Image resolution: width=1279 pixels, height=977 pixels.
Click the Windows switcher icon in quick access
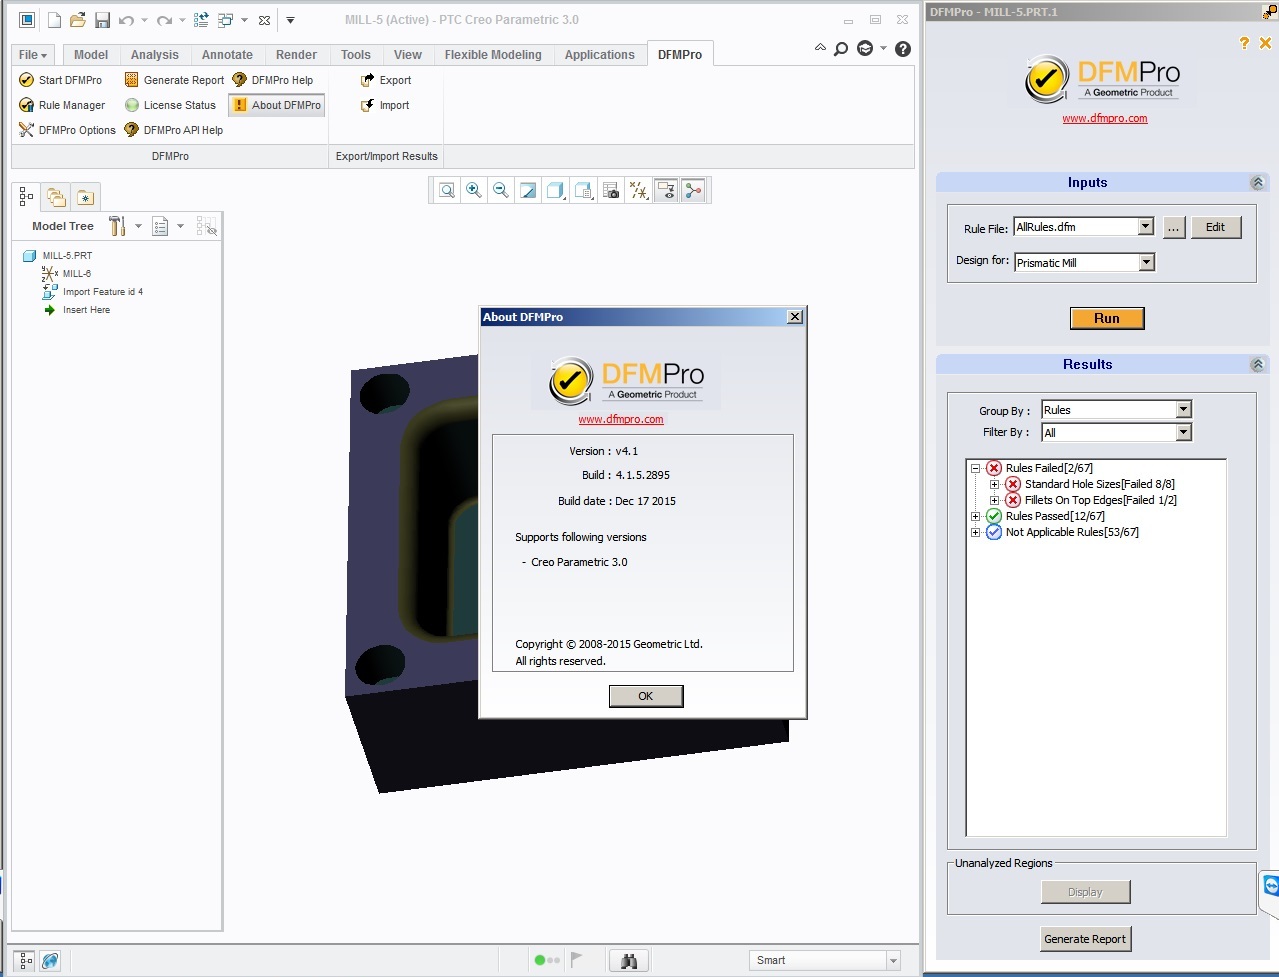(x=225, y=20)
